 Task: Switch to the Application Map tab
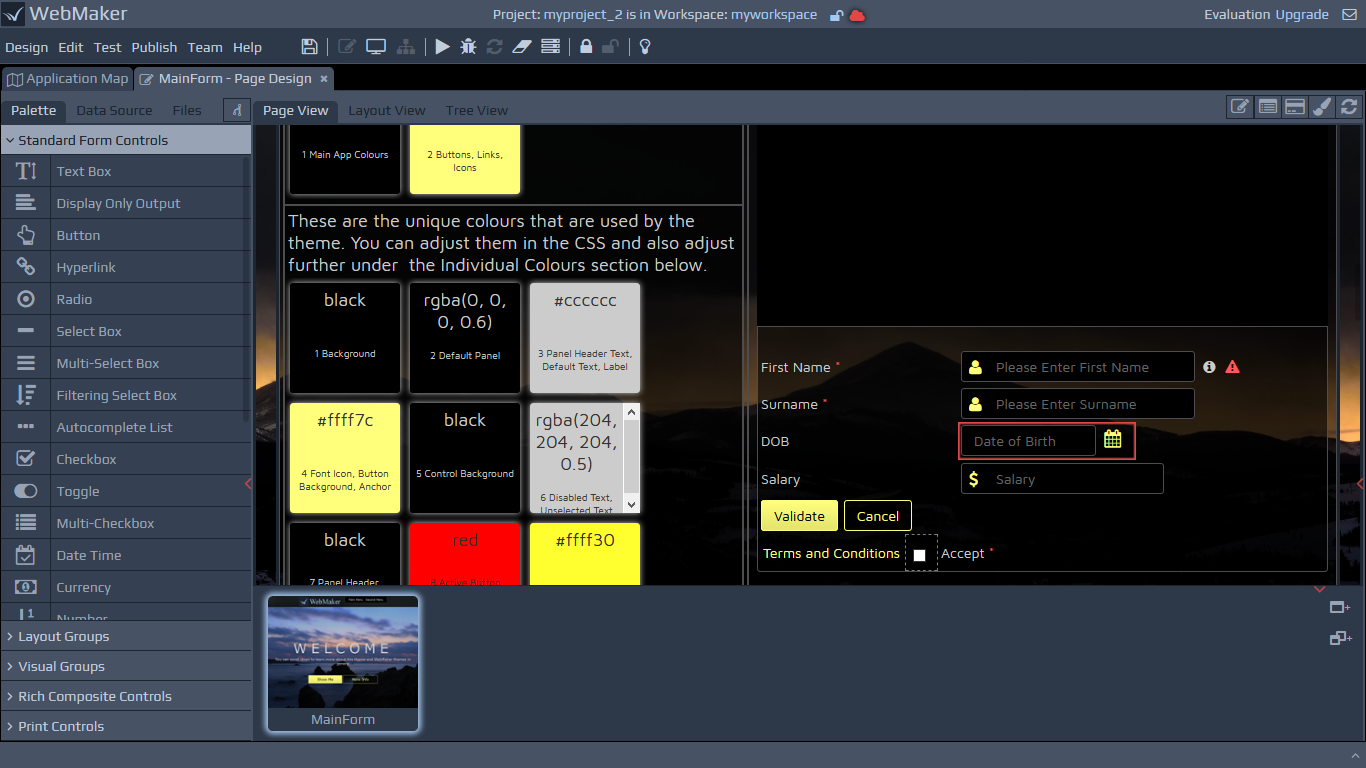(x=67, y=79)
